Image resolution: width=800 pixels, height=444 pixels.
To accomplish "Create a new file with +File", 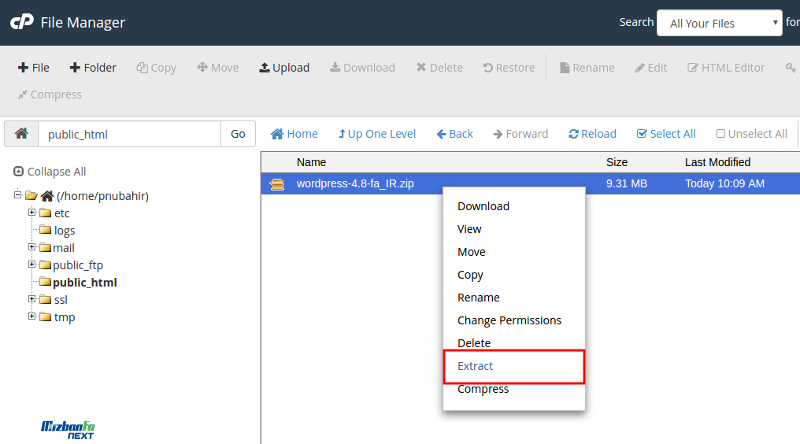I will pos(33,68).
